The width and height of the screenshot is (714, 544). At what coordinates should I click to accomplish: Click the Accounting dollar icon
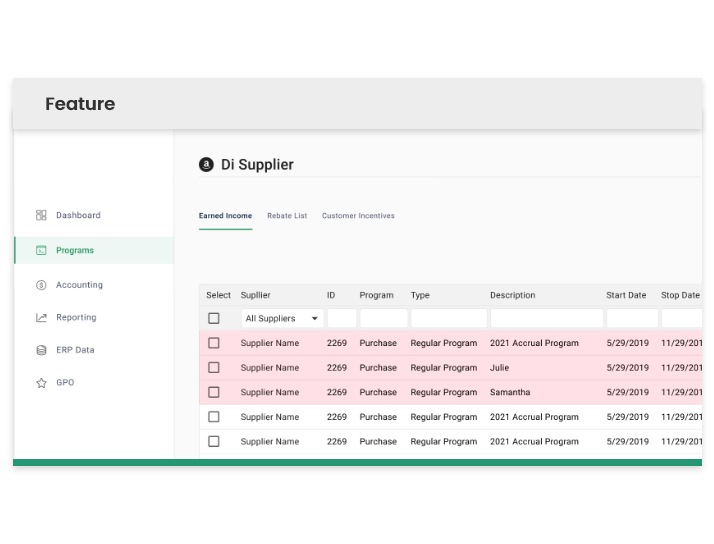tap(41, 285)
